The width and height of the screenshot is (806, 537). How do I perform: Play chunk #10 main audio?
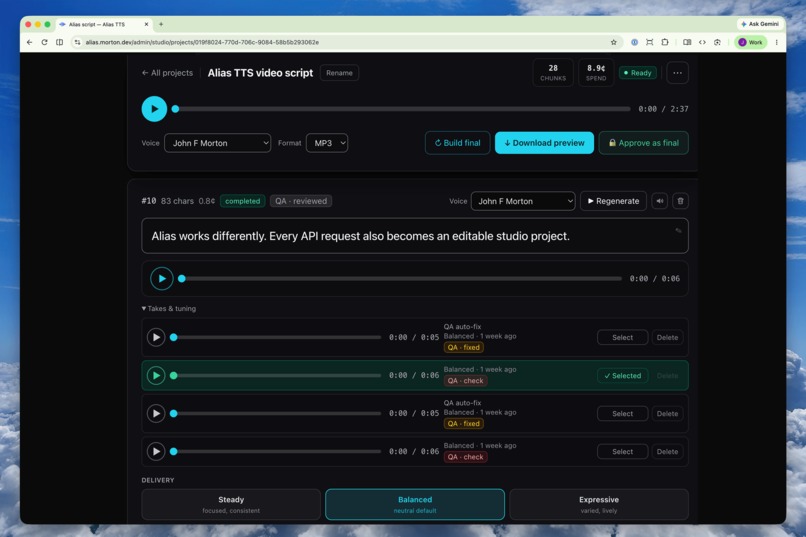tap(161, 279)
